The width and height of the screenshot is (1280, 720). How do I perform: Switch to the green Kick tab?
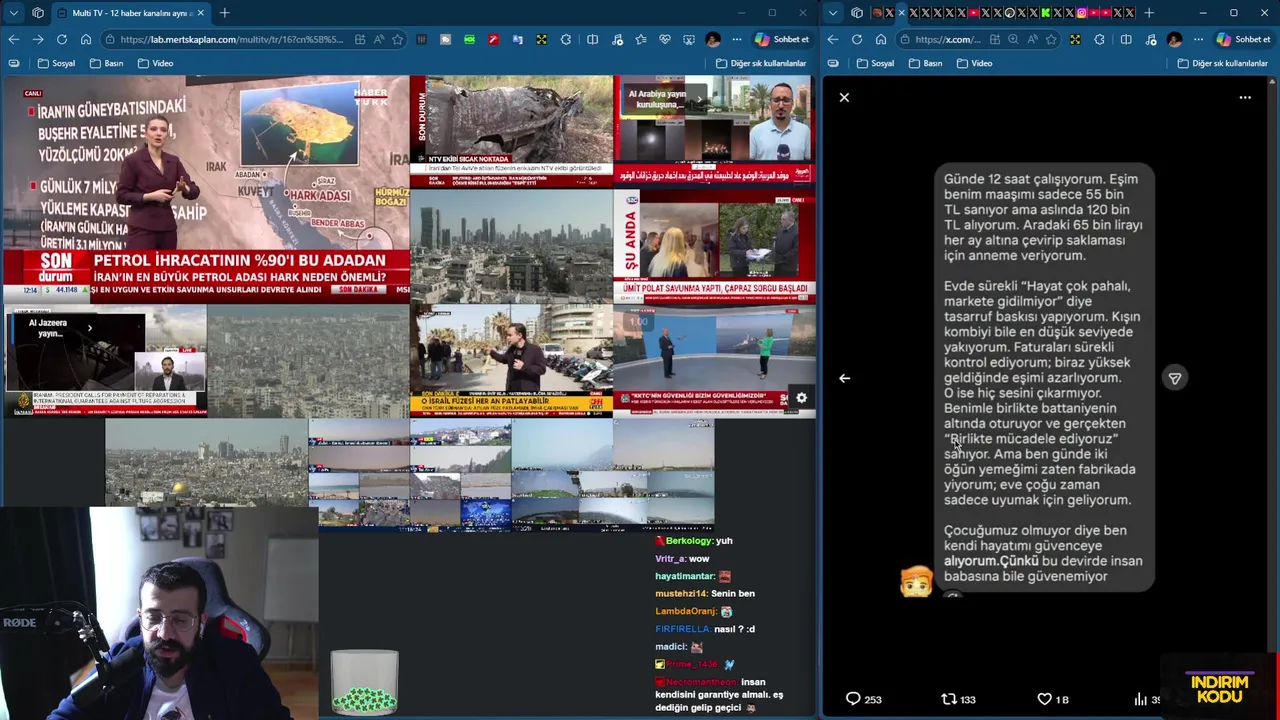[x=1046, y=13]
